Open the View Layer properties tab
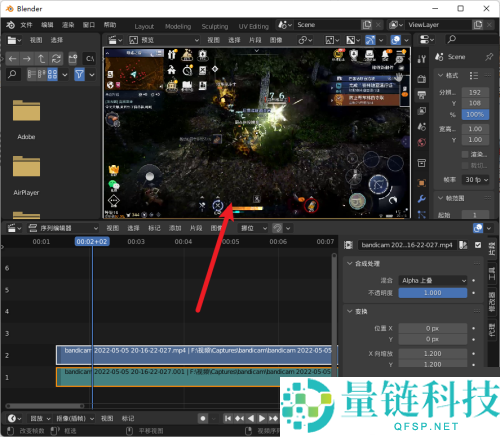Screen dimensions: 500x437 click(422, 111)
